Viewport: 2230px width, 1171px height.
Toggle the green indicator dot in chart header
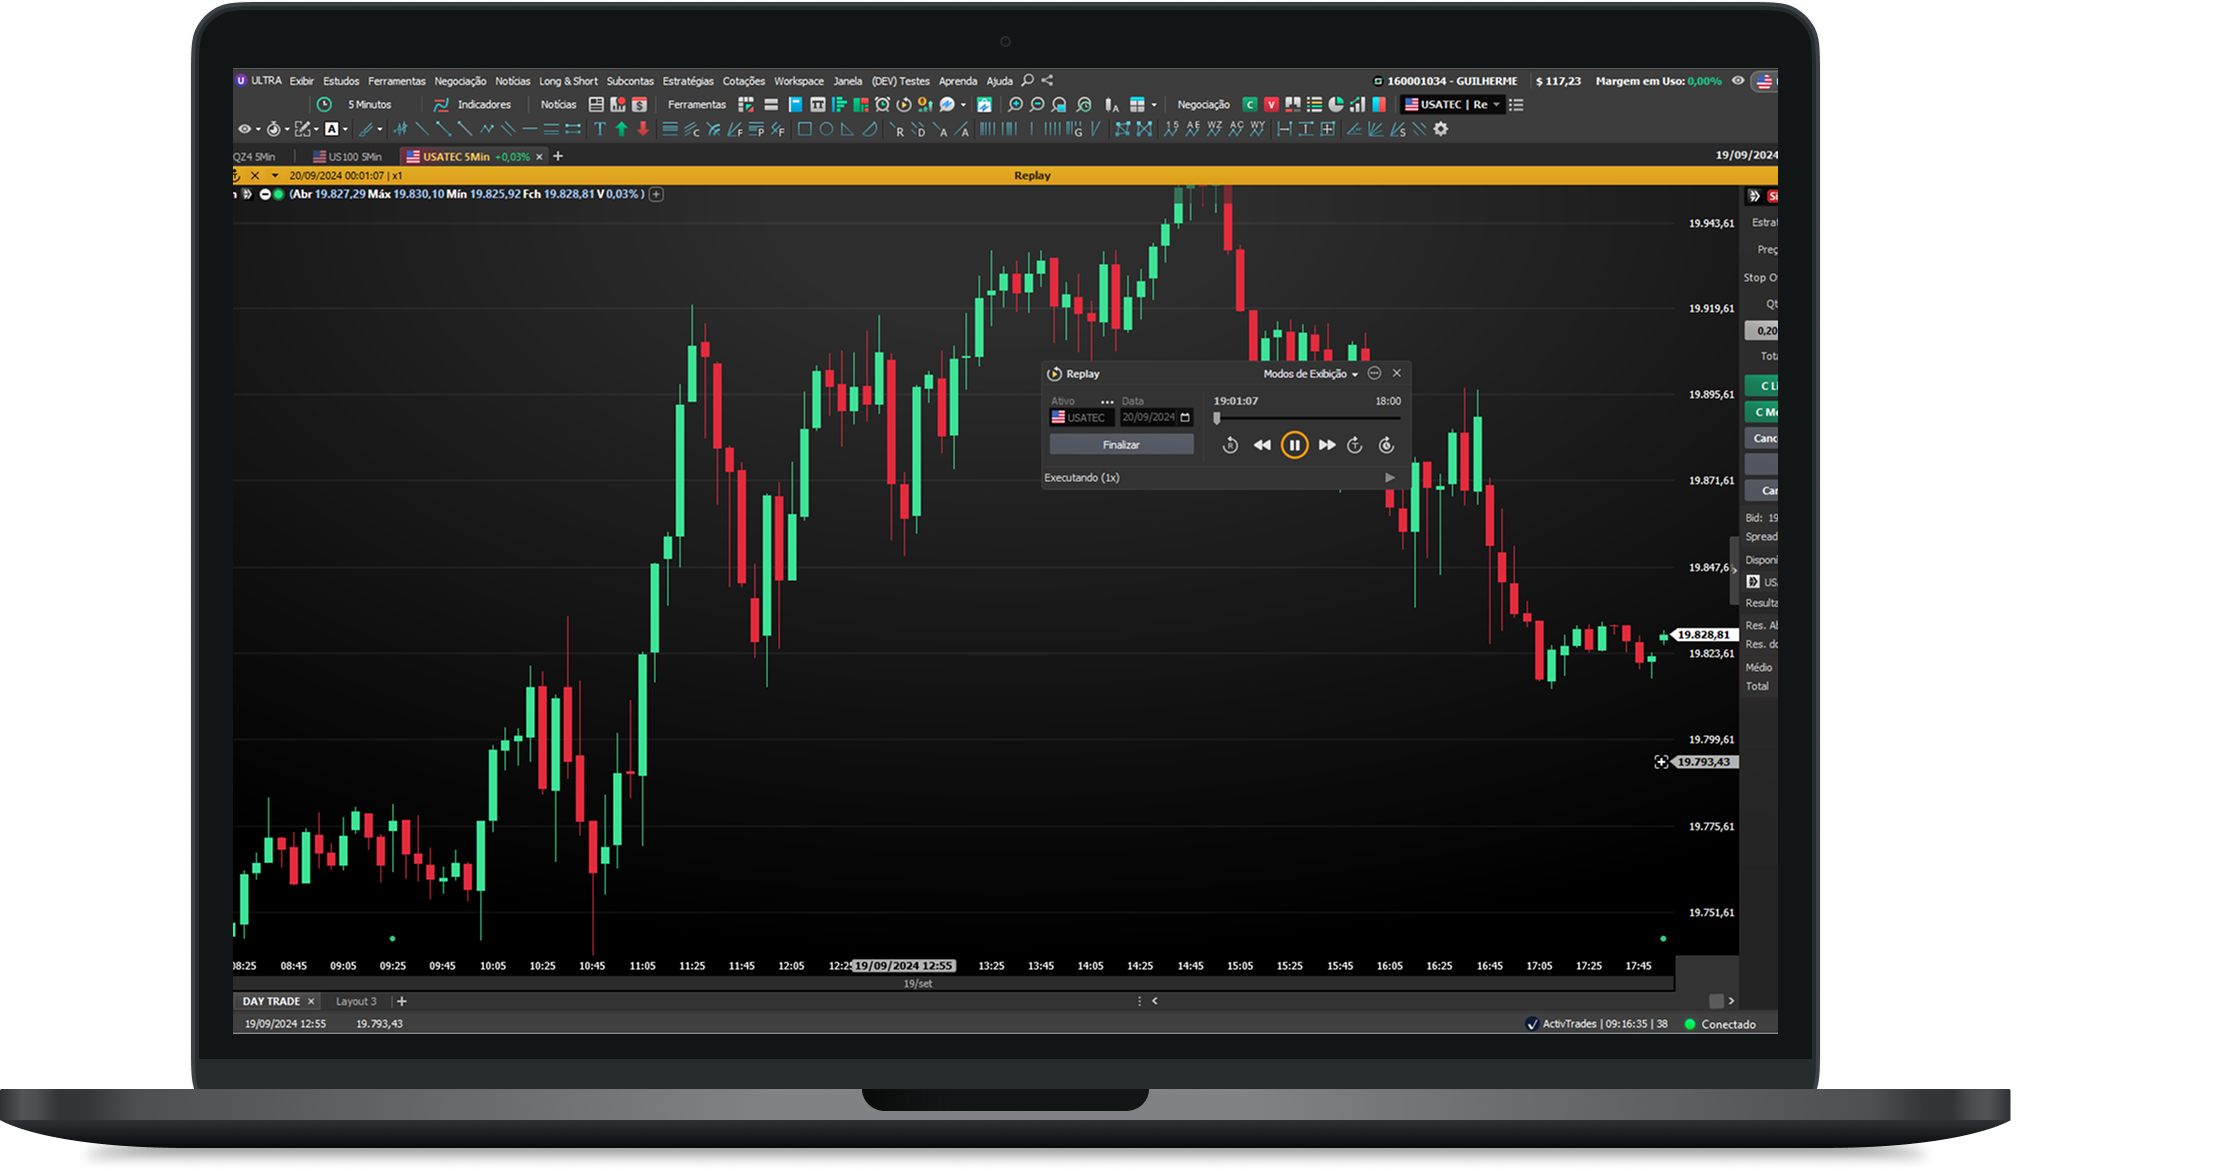[279, 194]
